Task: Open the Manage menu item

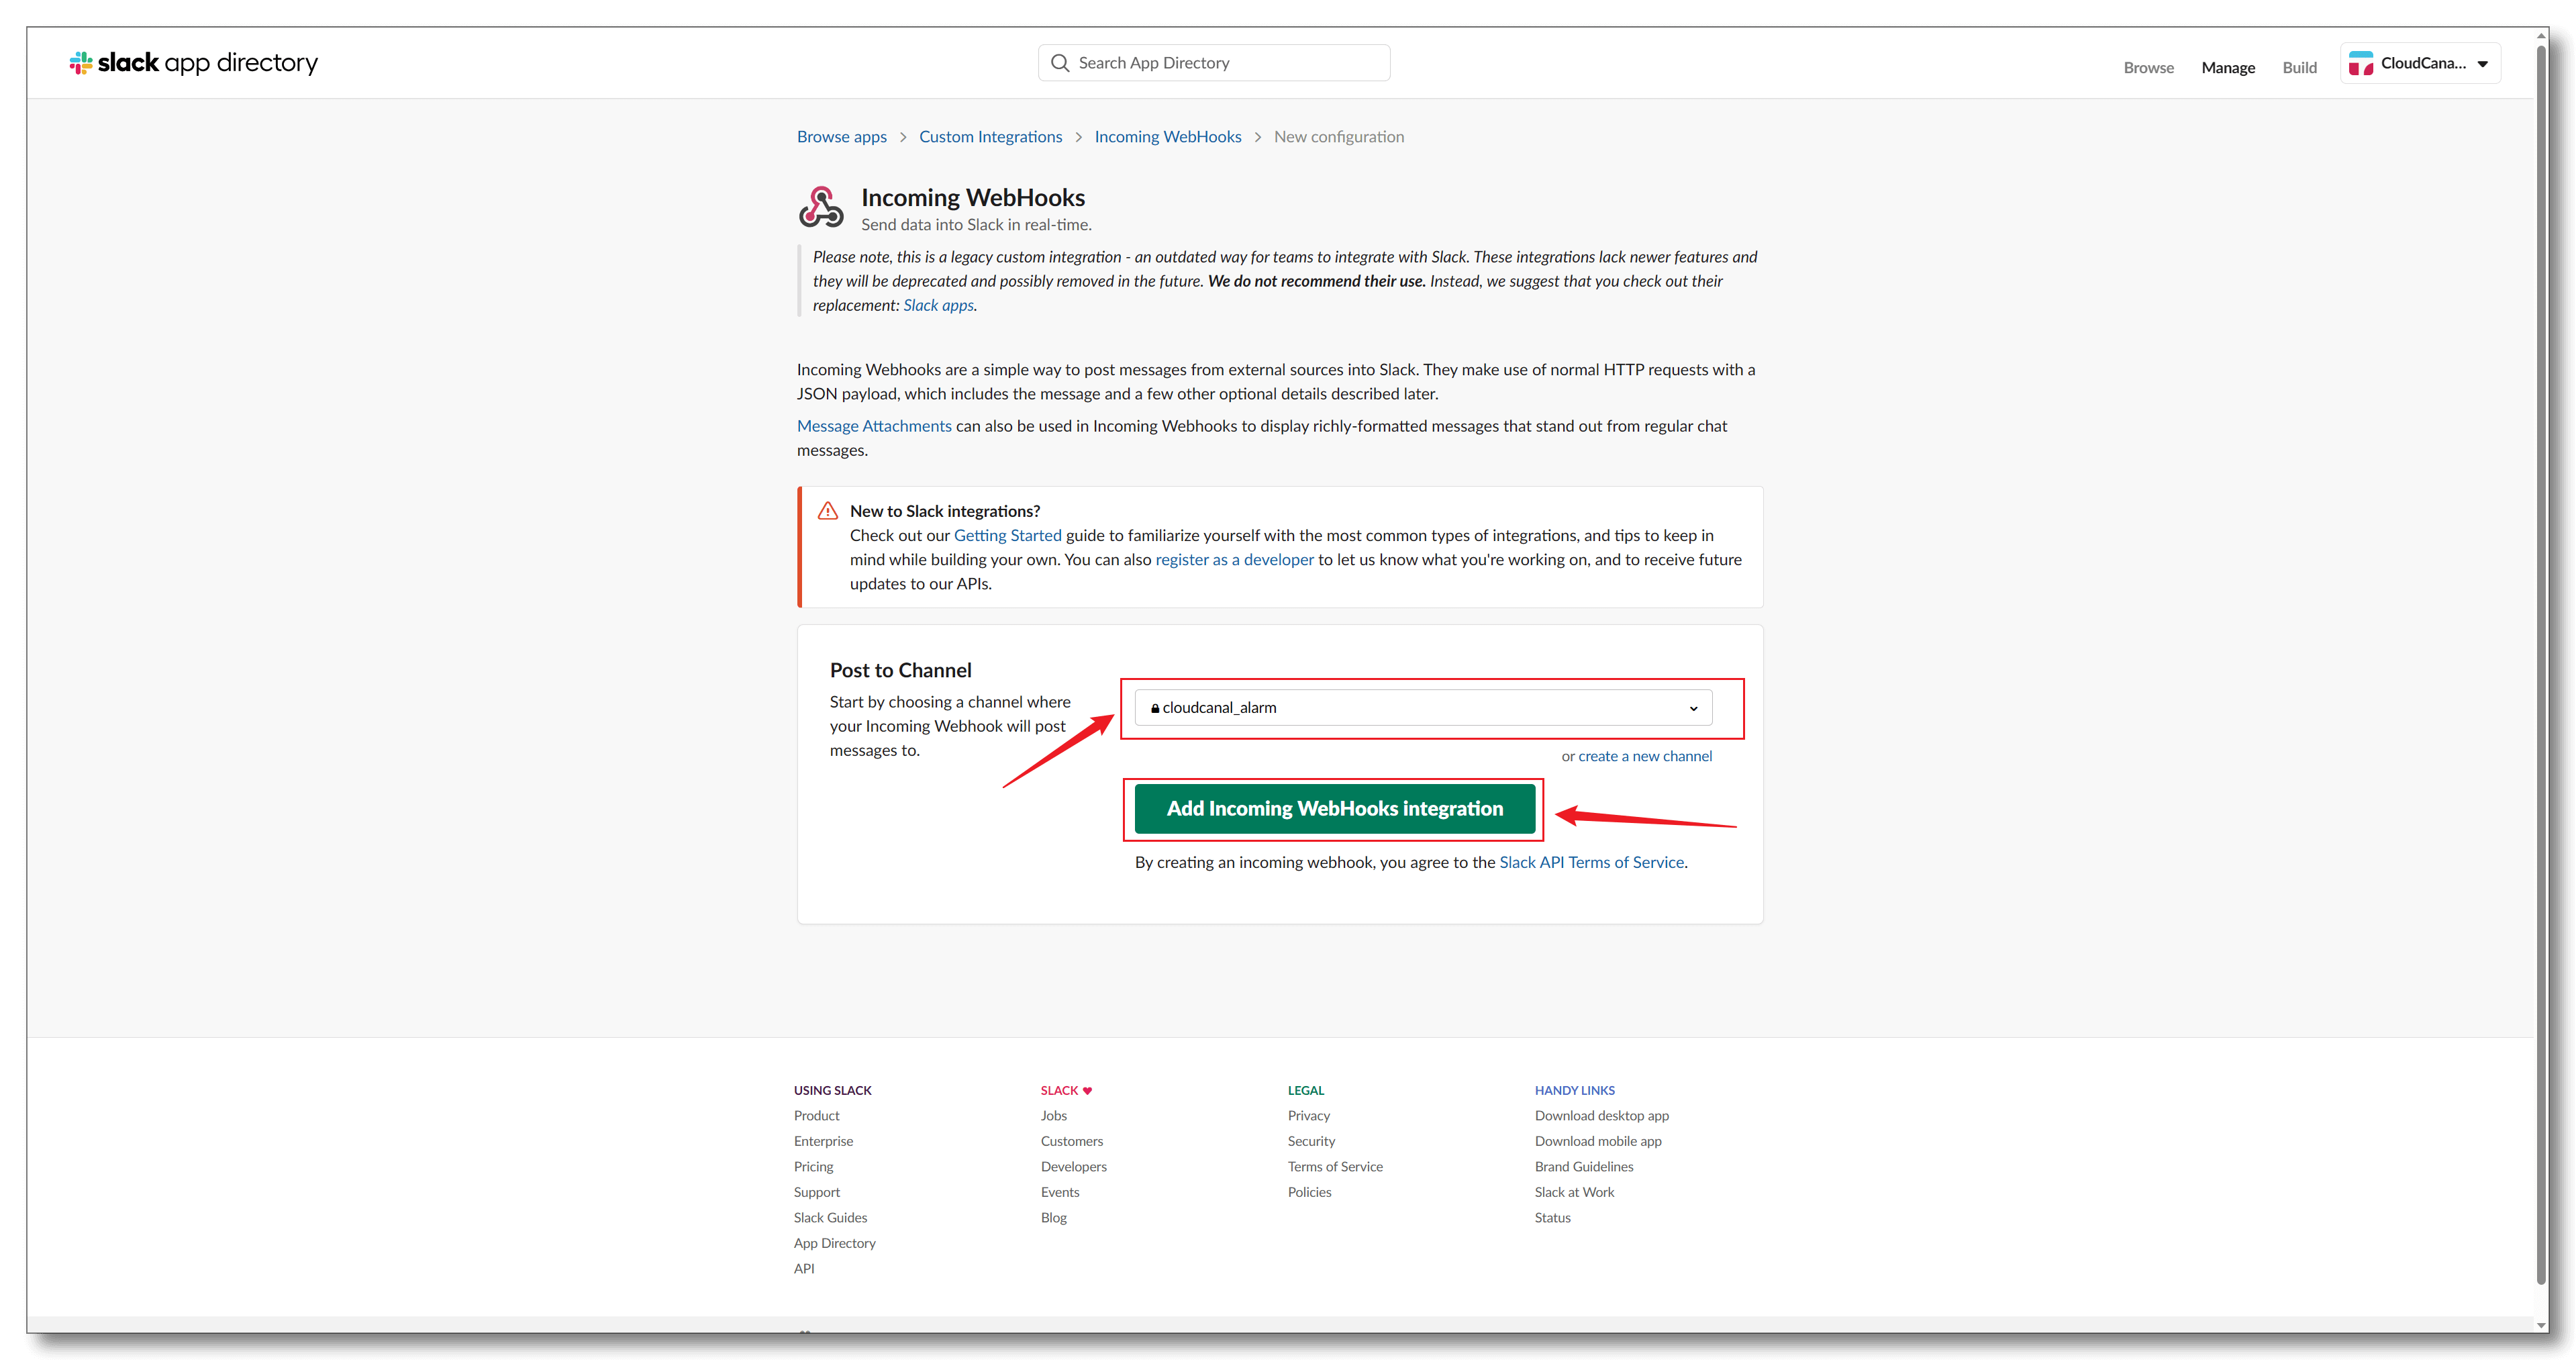Action: (2228, 68)
